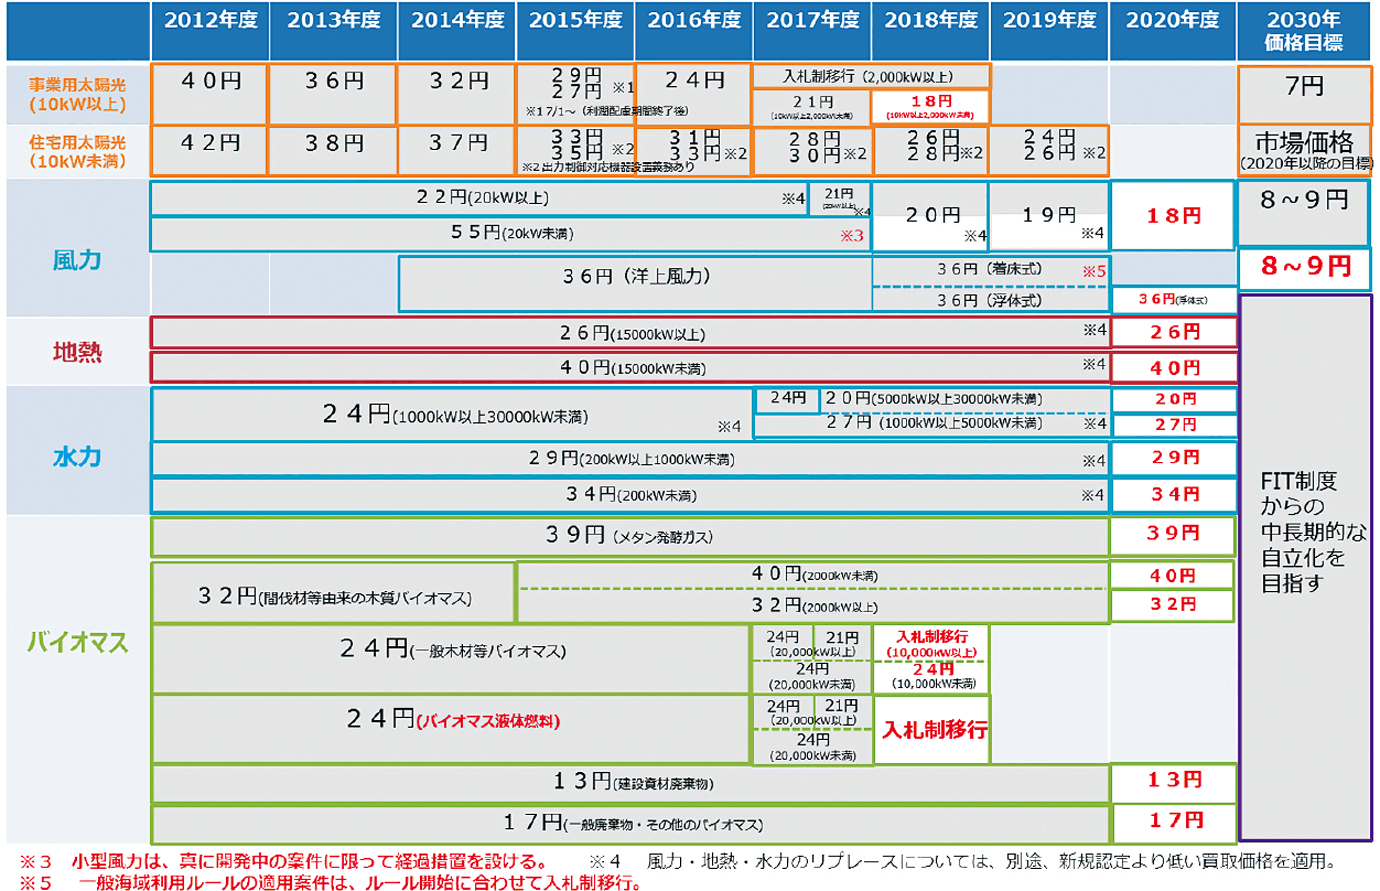This screenshot has height=891, width=1380.
Task: Click the バイオマス row label
Action: (77, 642)
